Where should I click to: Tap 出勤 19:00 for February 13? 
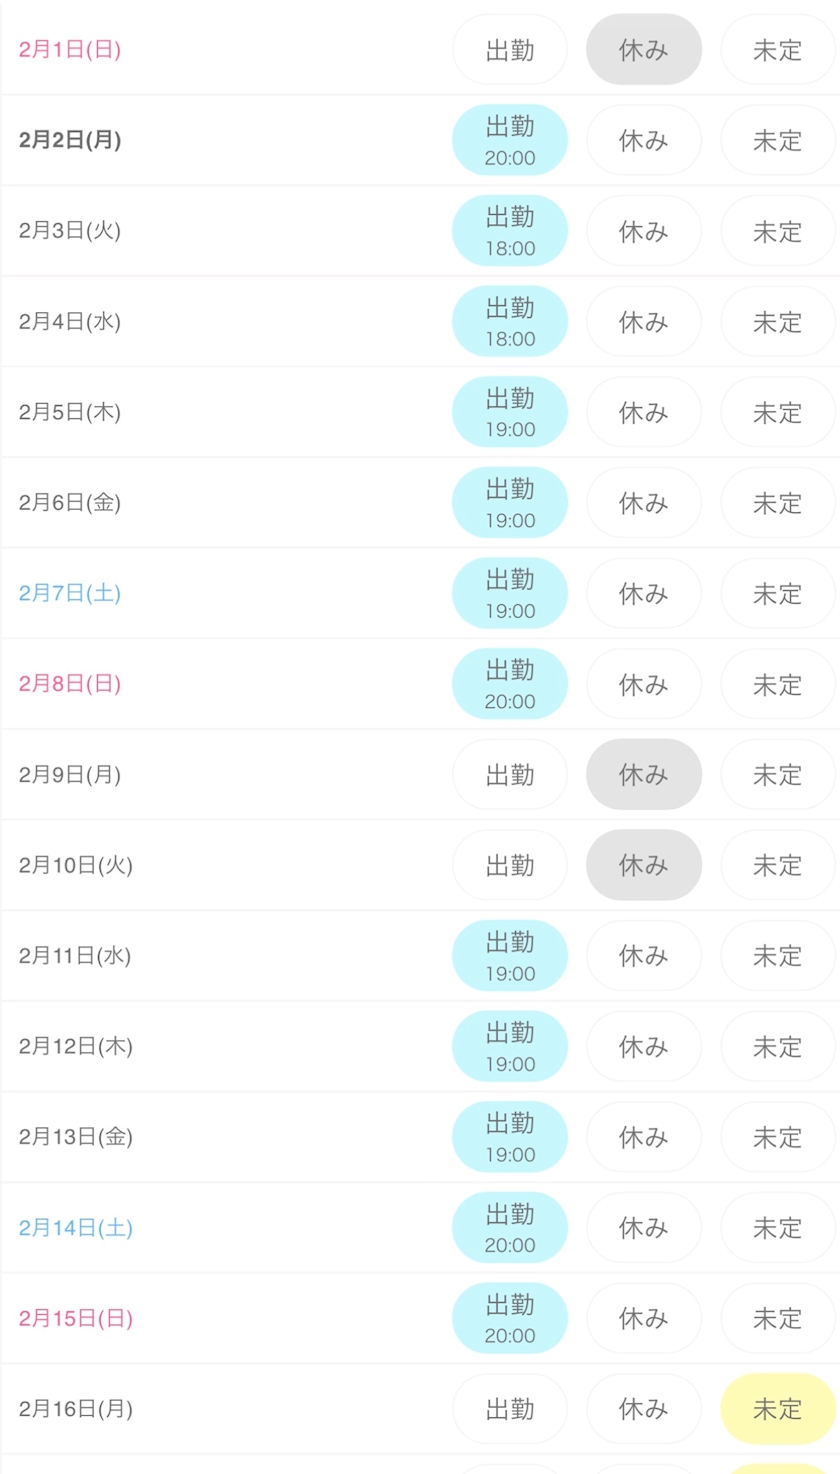point(510,1137)
